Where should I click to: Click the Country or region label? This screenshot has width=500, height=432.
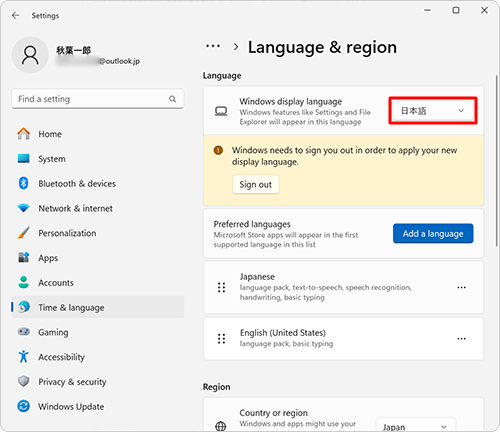[x=273, y=413]
